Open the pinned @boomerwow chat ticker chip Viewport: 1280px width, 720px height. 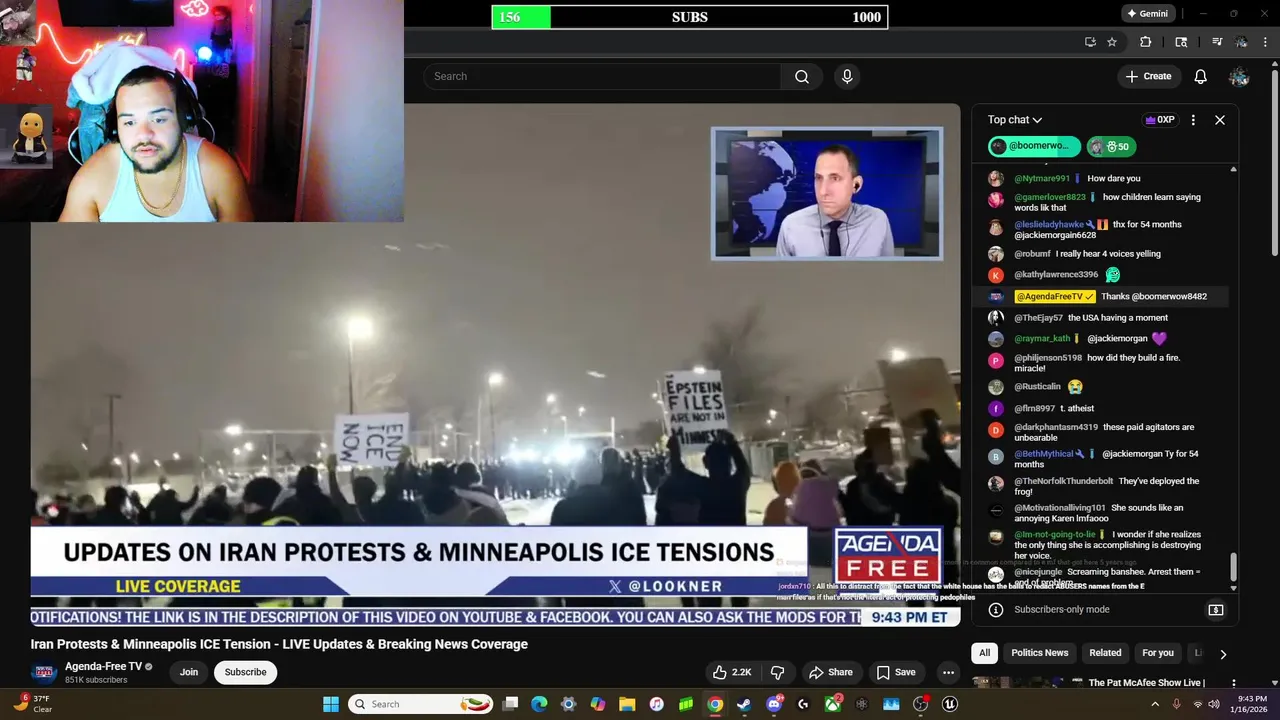(x=1034, y=146)
